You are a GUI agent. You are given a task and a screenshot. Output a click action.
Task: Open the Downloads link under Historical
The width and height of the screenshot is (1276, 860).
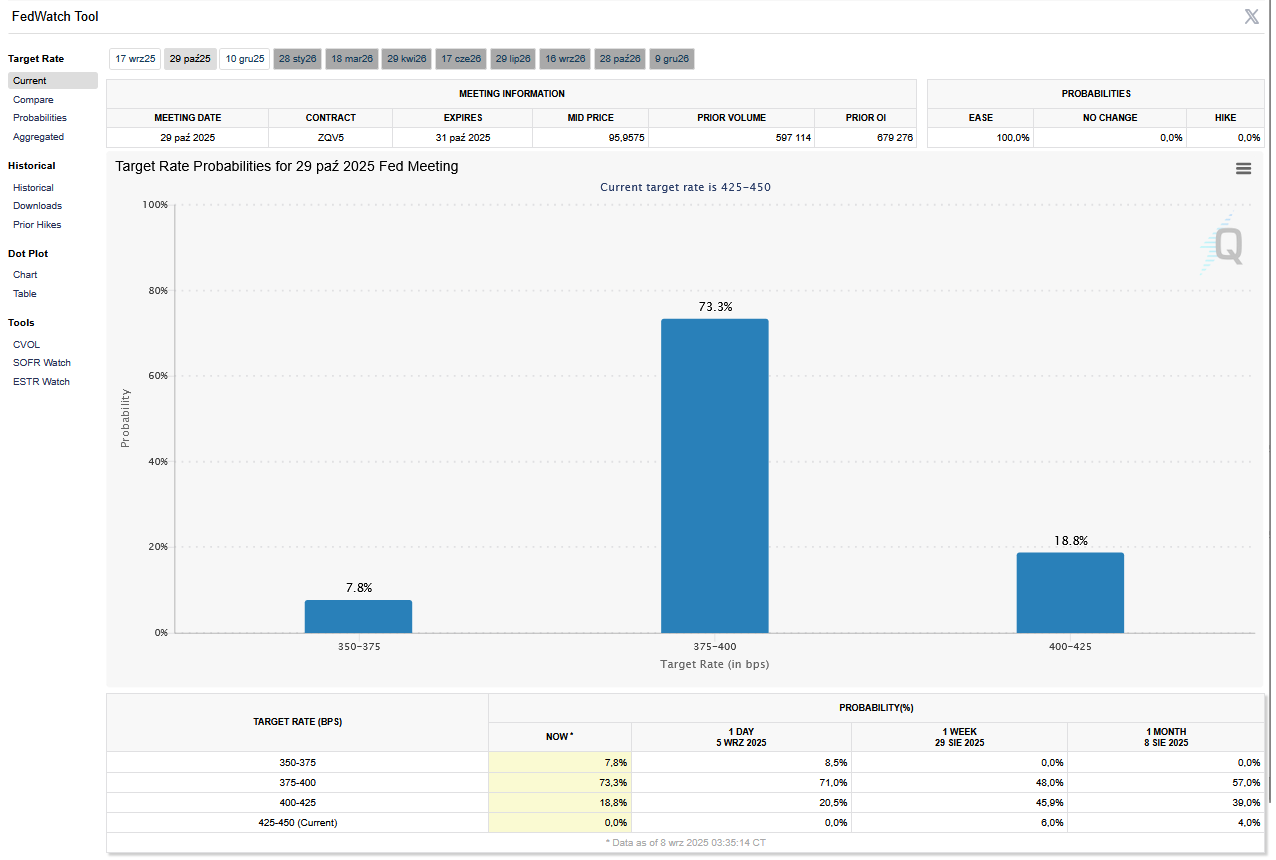[x=37, y=206]
